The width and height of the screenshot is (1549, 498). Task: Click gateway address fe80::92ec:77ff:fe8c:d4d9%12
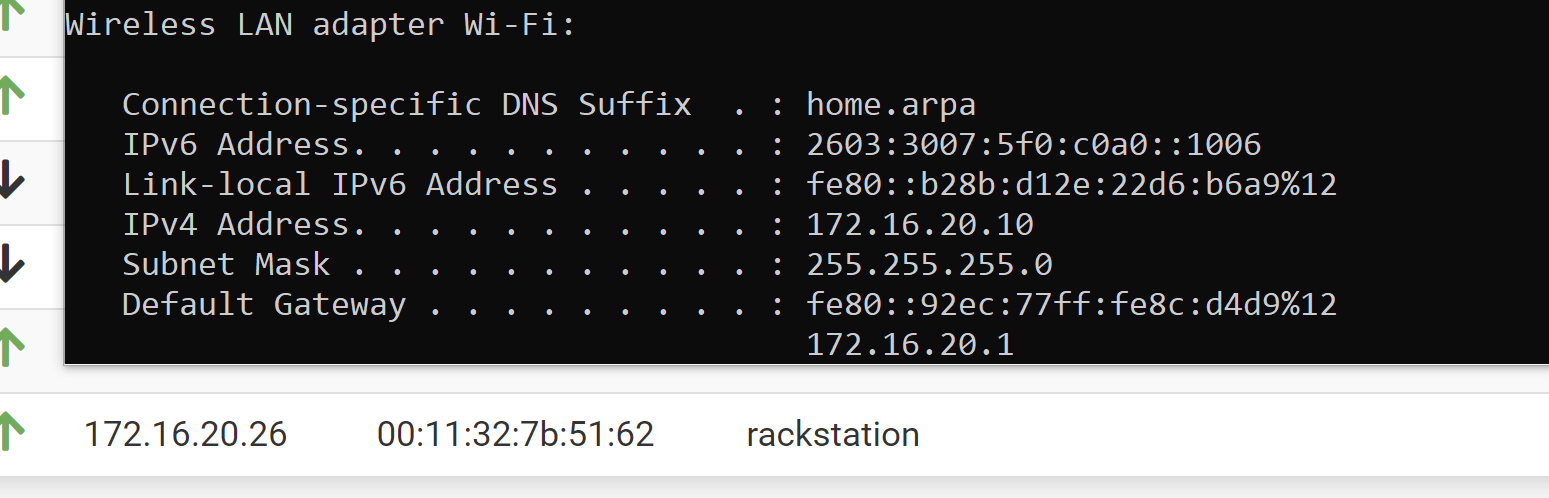pos(1072,304)
